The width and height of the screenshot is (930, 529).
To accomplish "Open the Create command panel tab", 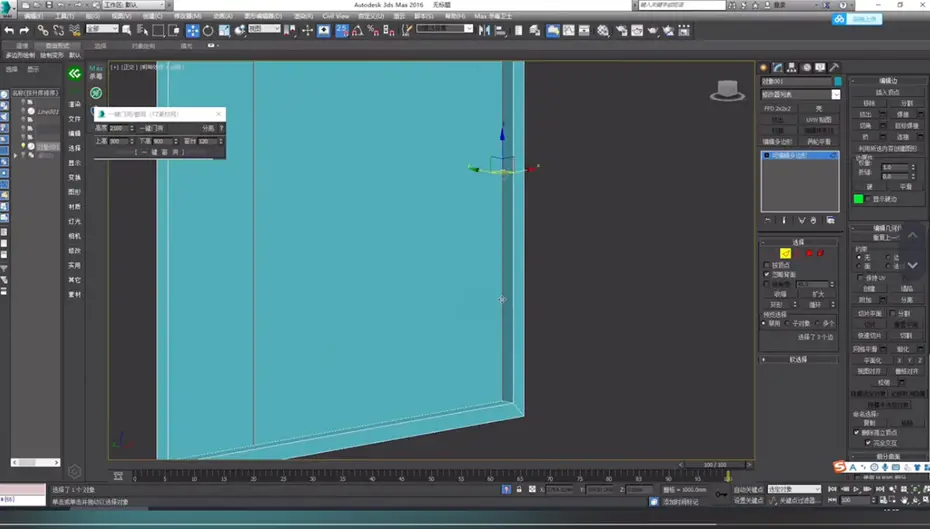I will pyautogui.click(x=764, y=68).
